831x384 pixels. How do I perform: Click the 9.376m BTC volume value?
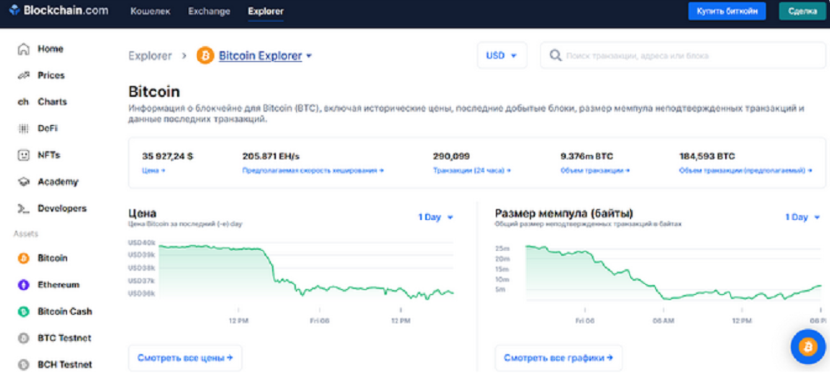tap(587, 156)
